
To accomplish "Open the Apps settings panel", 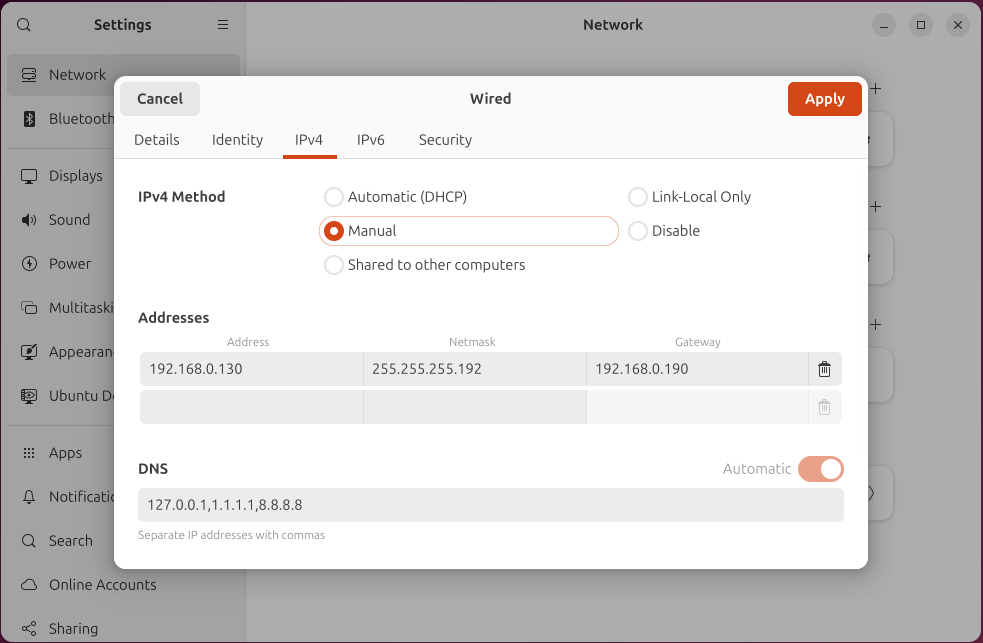I will point(65,453).
